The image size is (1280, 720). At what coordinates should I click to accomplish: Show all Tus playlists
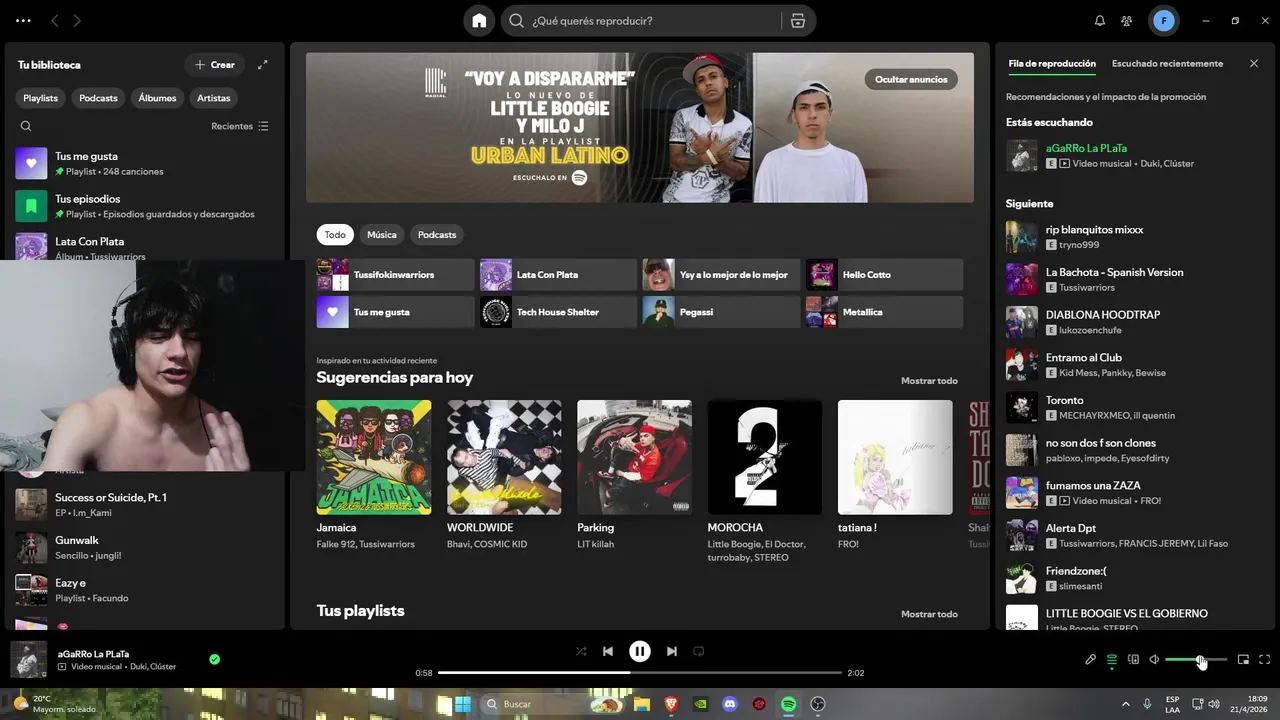pos(929,614)
